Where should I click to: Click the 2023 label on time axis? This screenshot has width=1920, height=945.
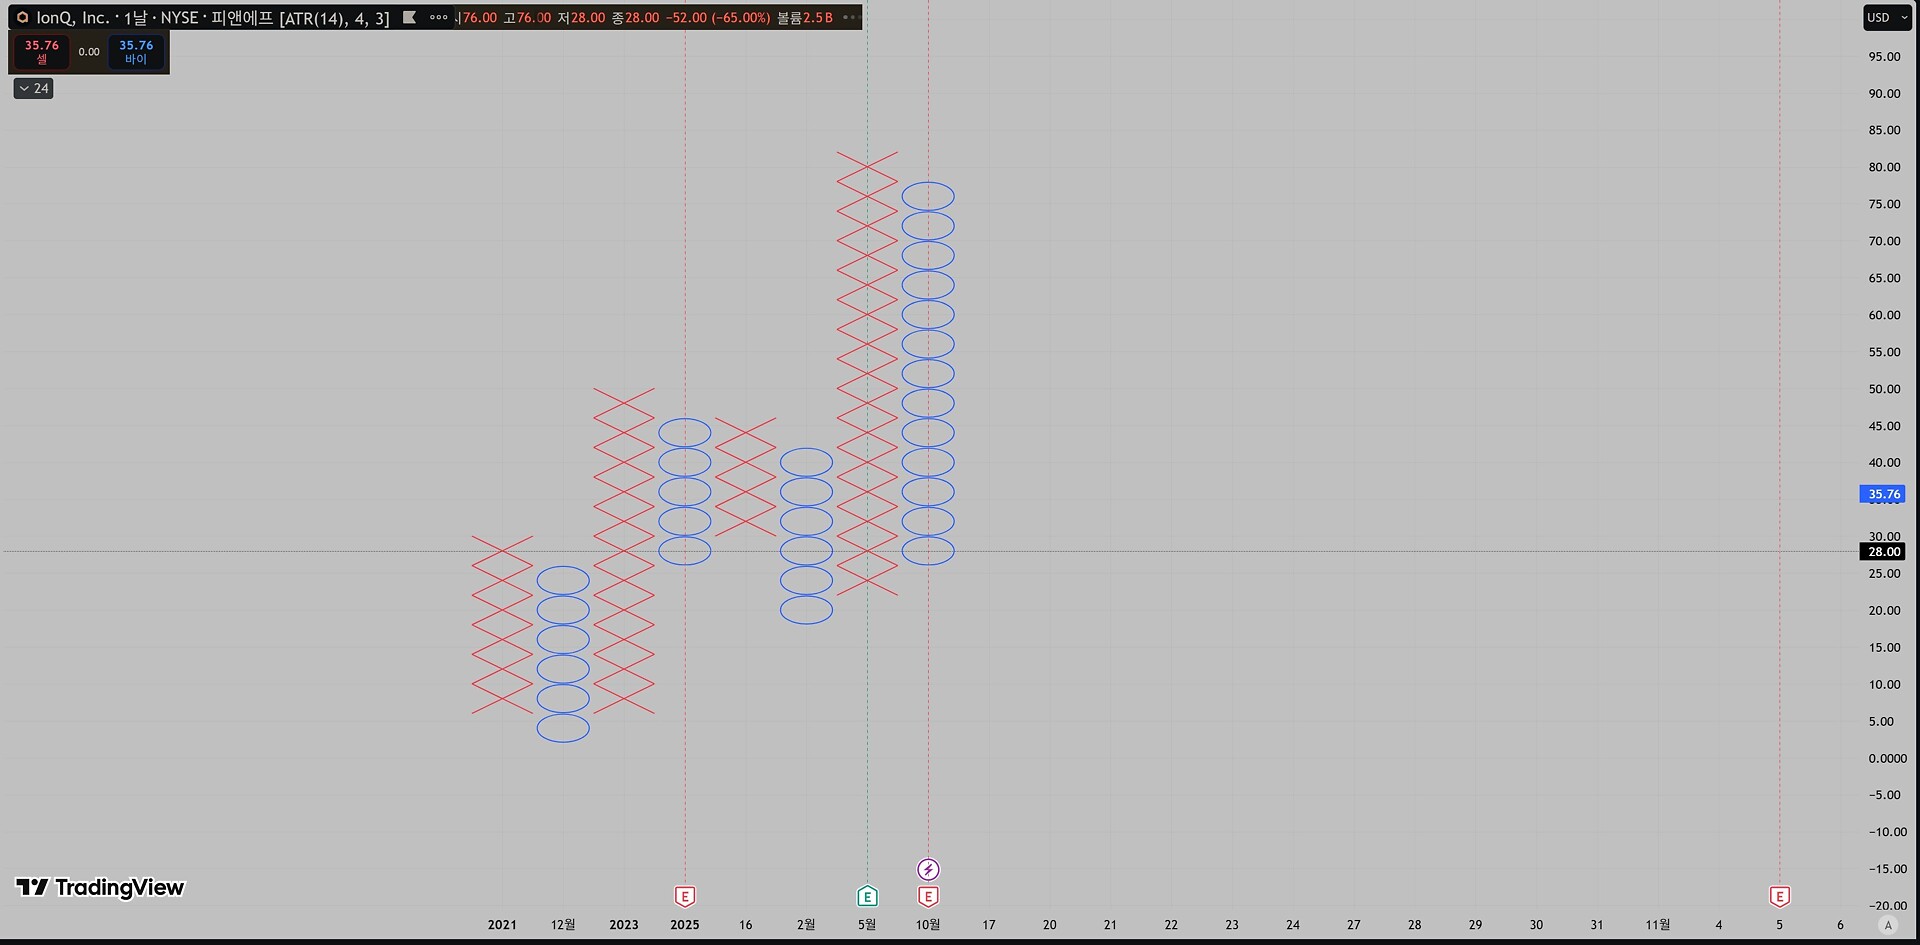click(x=624, y=925)
